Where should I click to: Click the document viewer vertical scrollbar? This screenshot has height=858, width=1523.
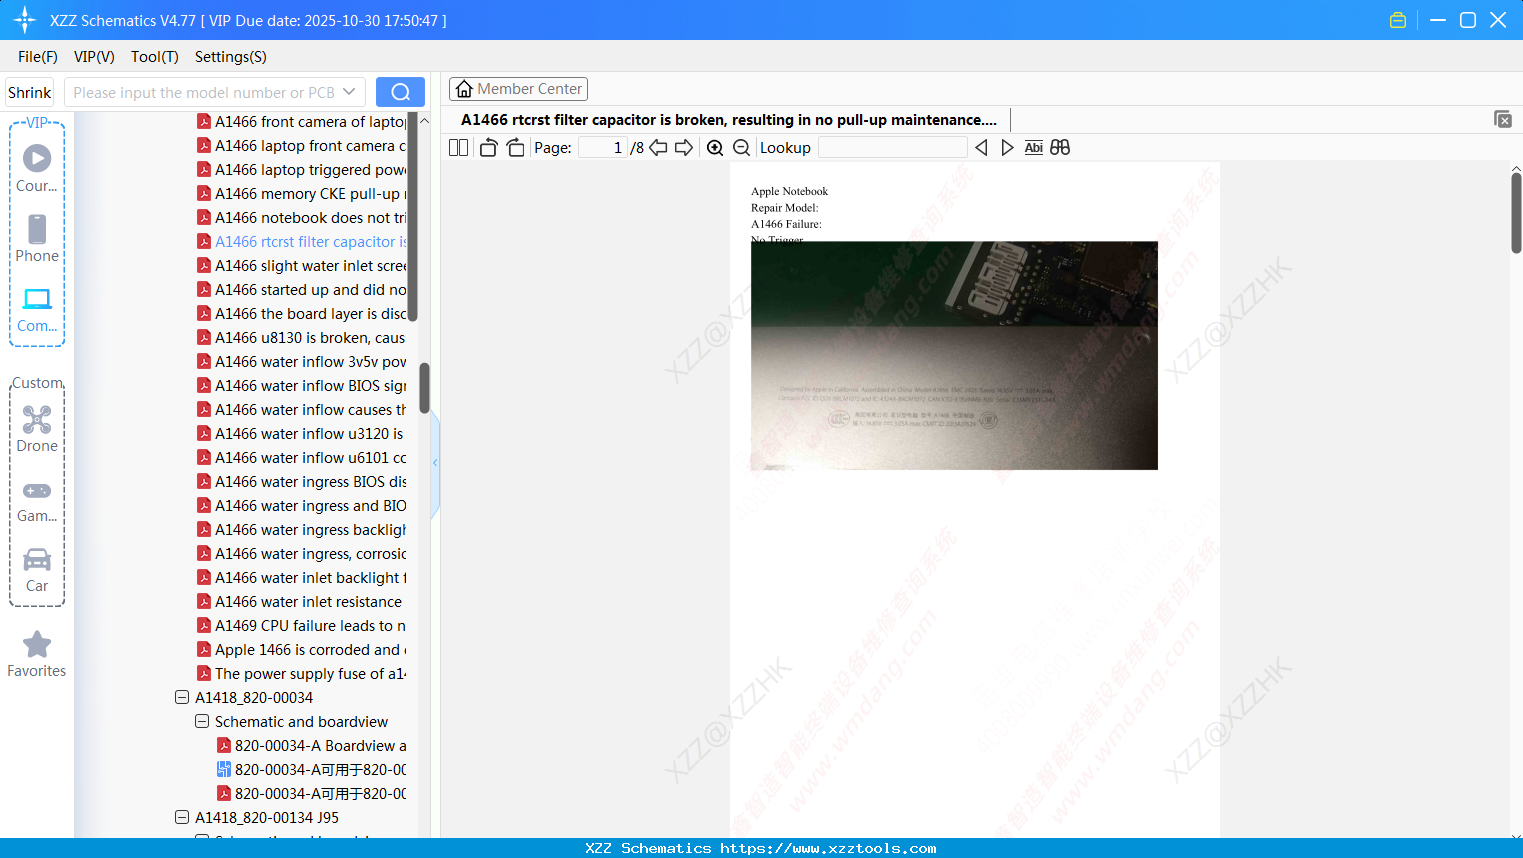pos(1516,212)
